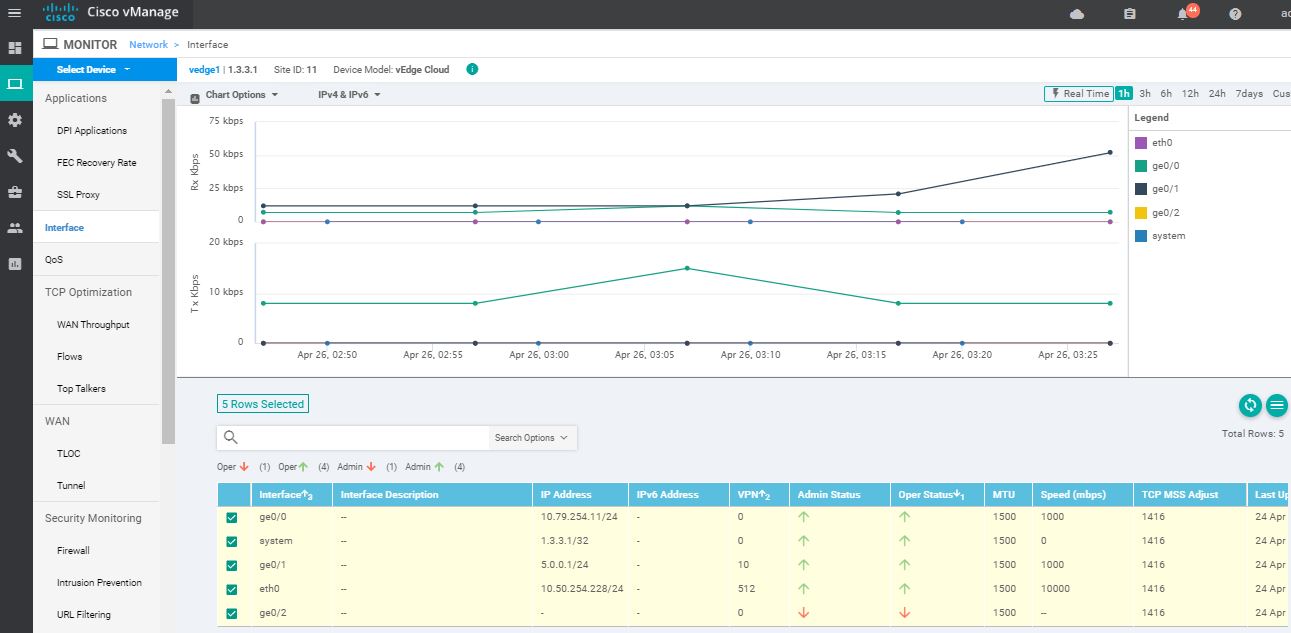Select the 6h time range tab

click(x=1166, y=94)
